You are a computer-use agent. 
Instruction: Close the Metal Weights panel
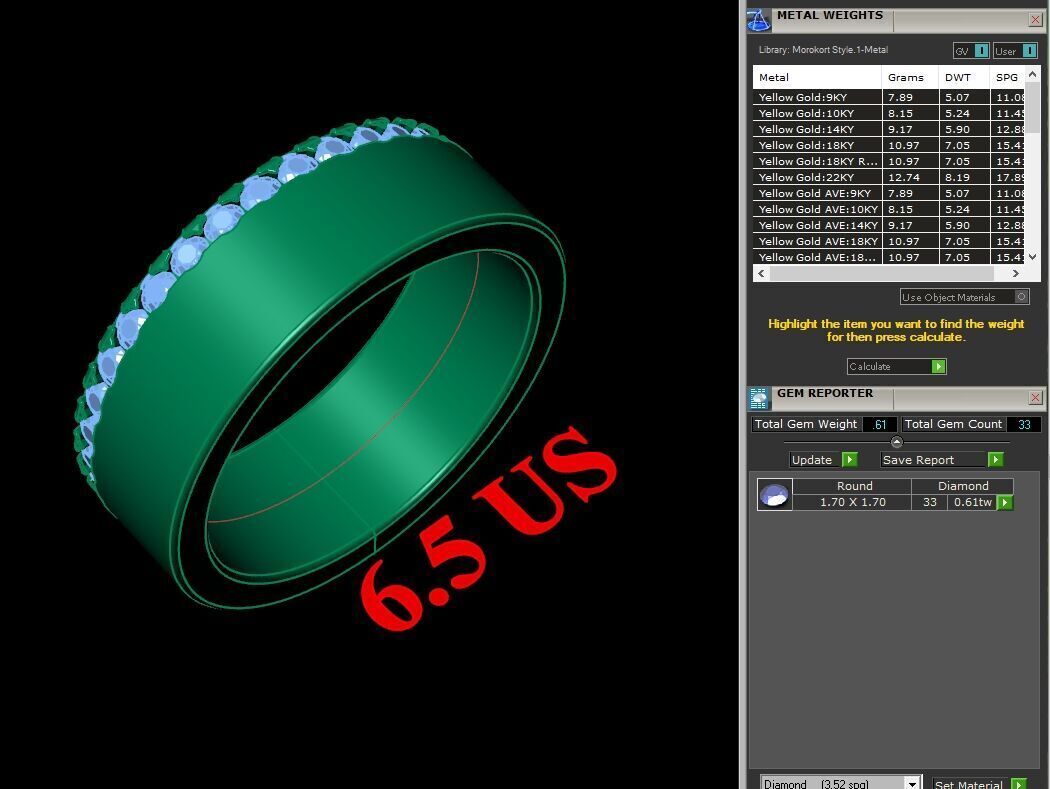tap(1035, 20)
